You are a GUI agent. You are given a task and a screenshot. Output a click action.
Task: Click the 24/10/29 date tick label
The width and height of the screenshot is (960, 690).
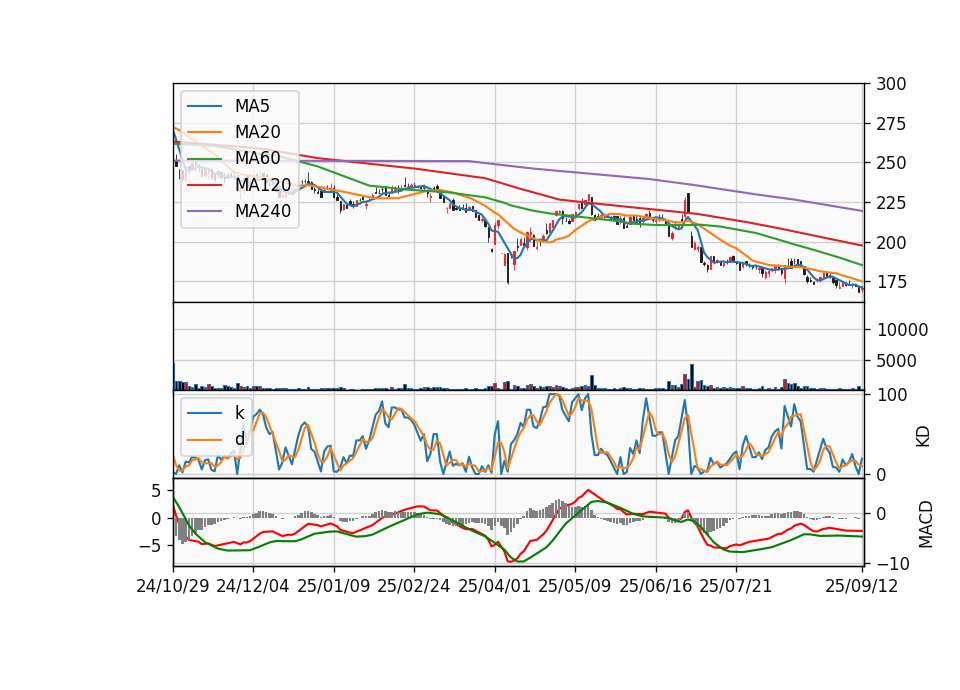pos(173,586)
